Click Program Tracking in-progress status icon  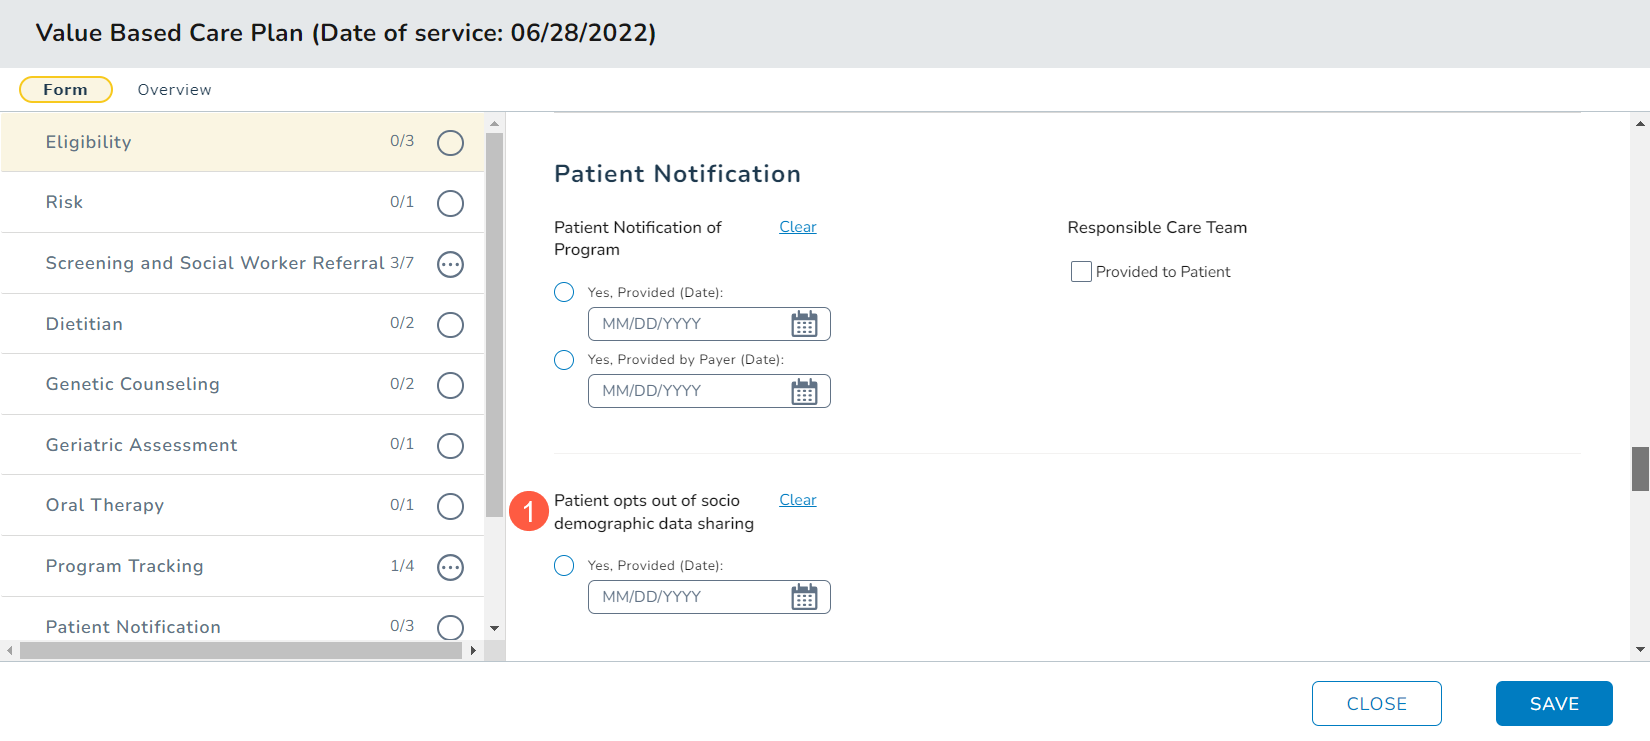click(x=450, y=567)
